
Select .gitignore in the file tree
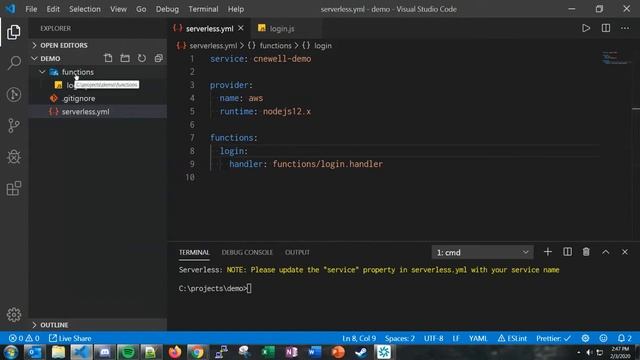98,98
